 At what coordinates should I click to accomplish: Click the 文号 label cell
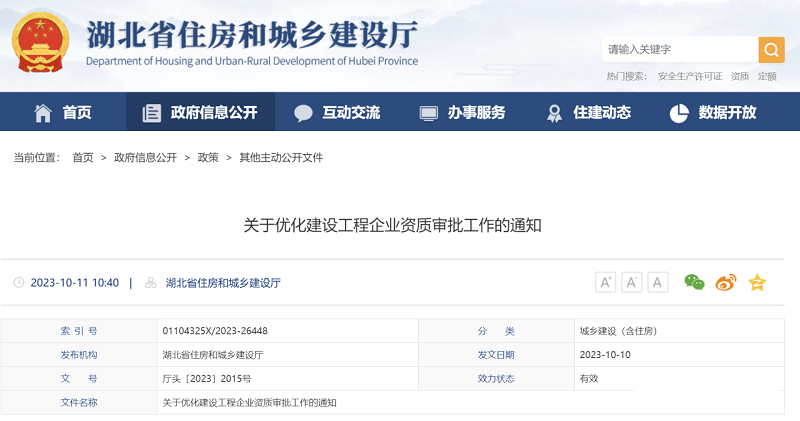pyautogui.click(x=79, y=379)
